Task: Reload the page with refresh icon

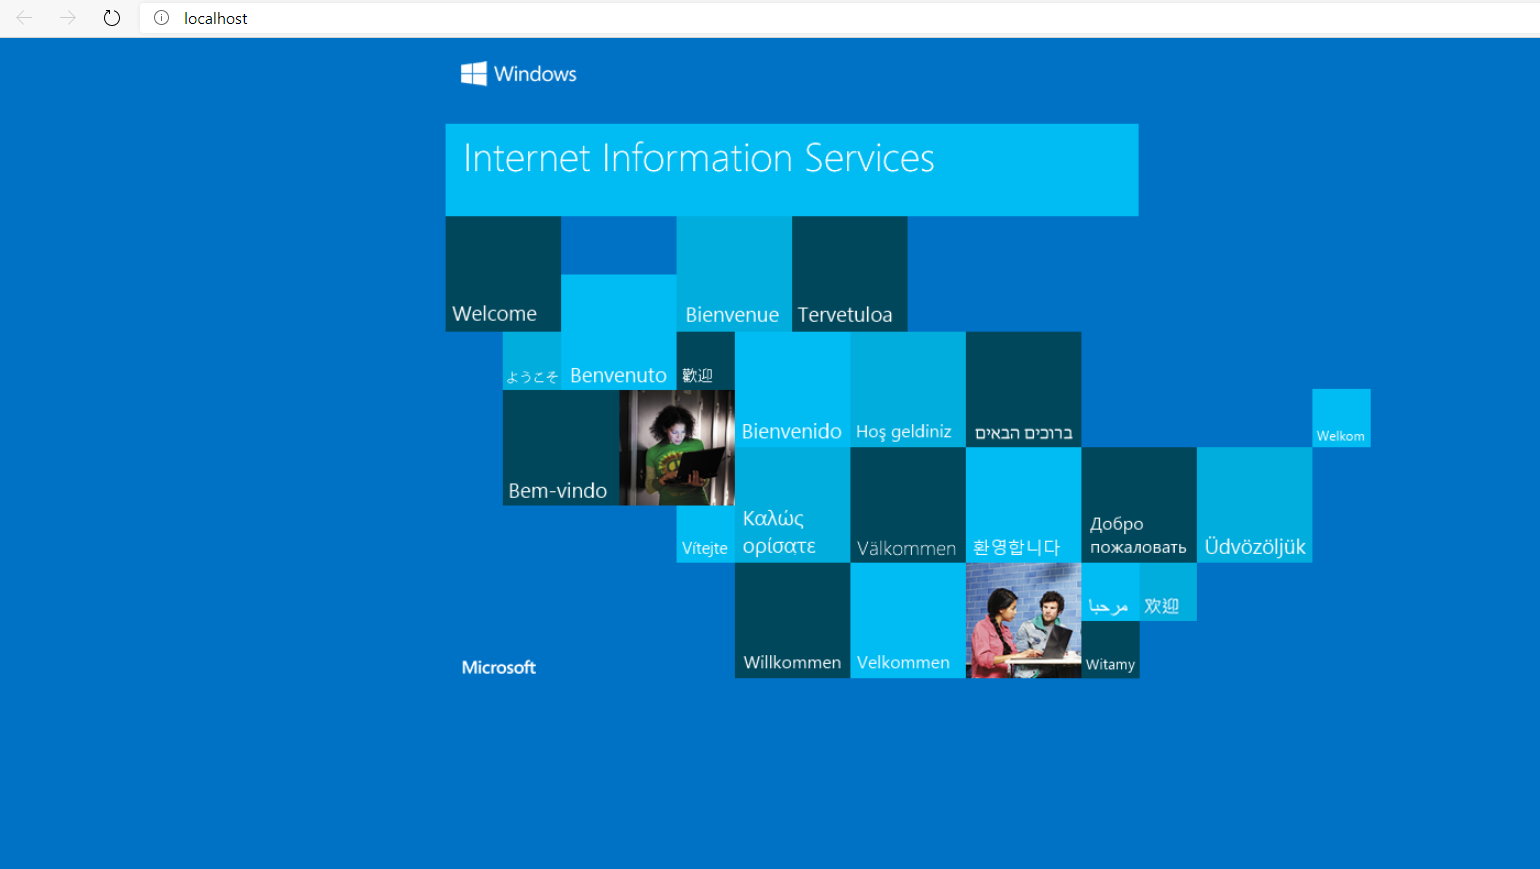Action: [x=112, y=18]
